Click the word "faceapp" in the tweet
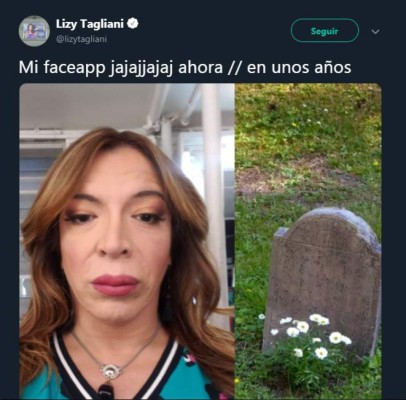This screenshot has width=406, height=400. point(74,67)
